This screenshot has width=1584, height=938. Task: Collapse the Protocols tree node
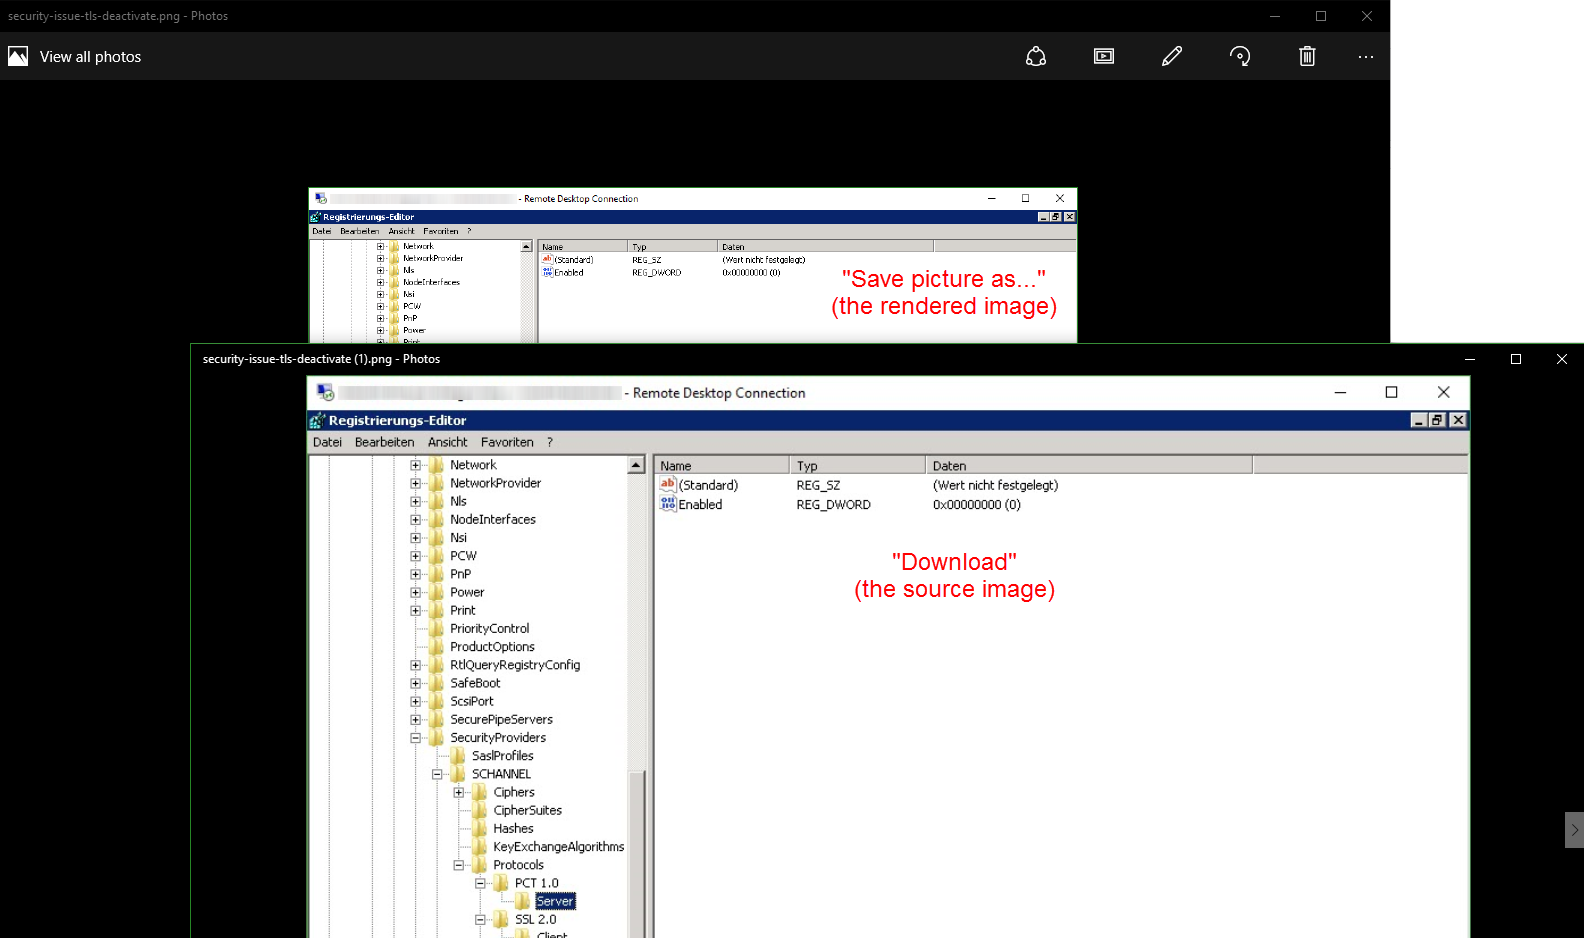click(459, 865)
